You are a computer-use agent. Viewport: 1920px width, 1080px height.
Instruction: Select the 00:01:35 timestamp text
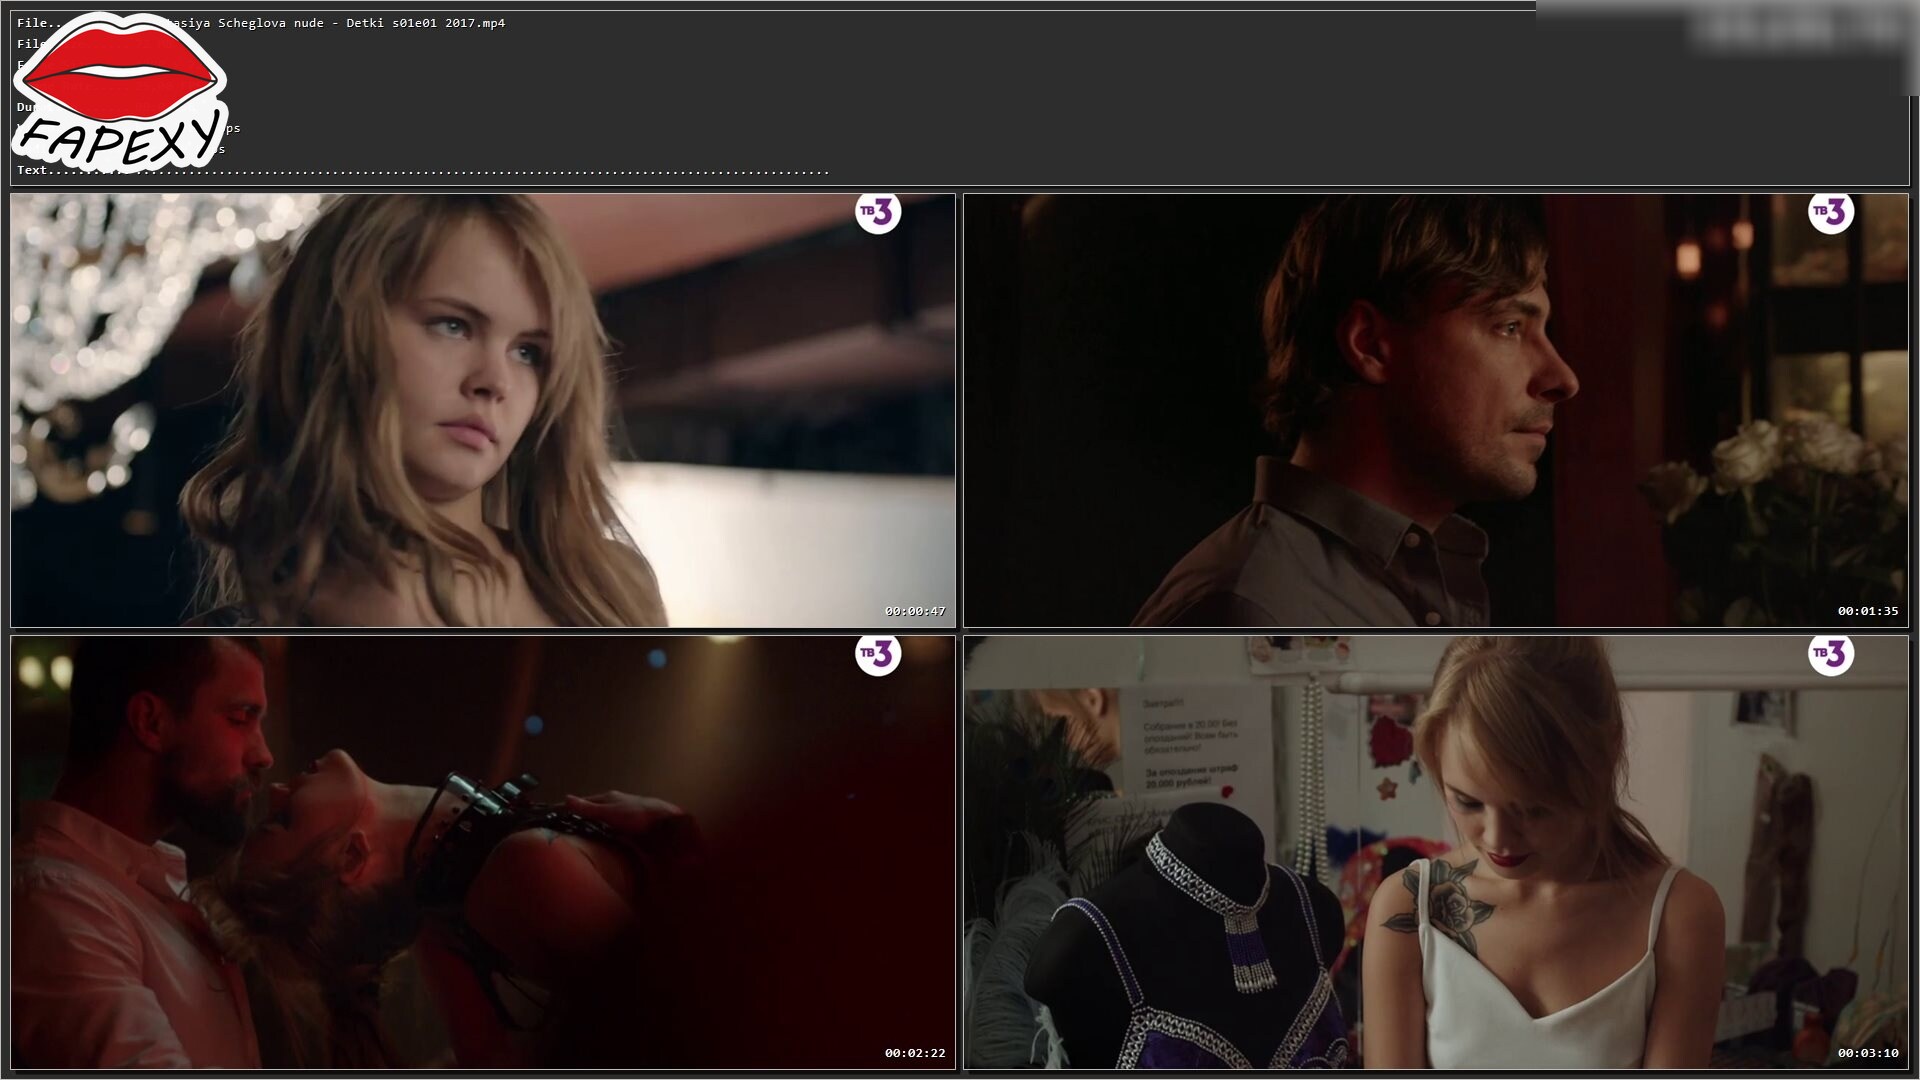1868,611
